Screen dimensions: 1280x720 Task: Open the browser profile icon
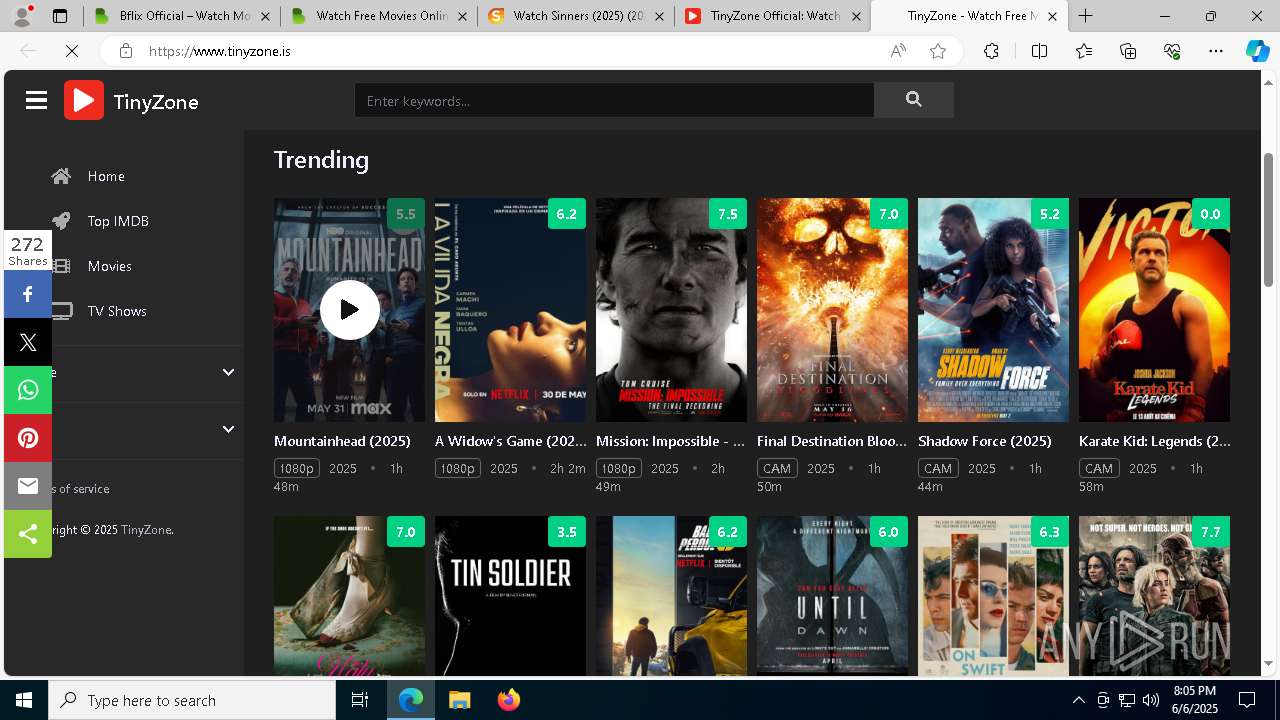[22, 16]
